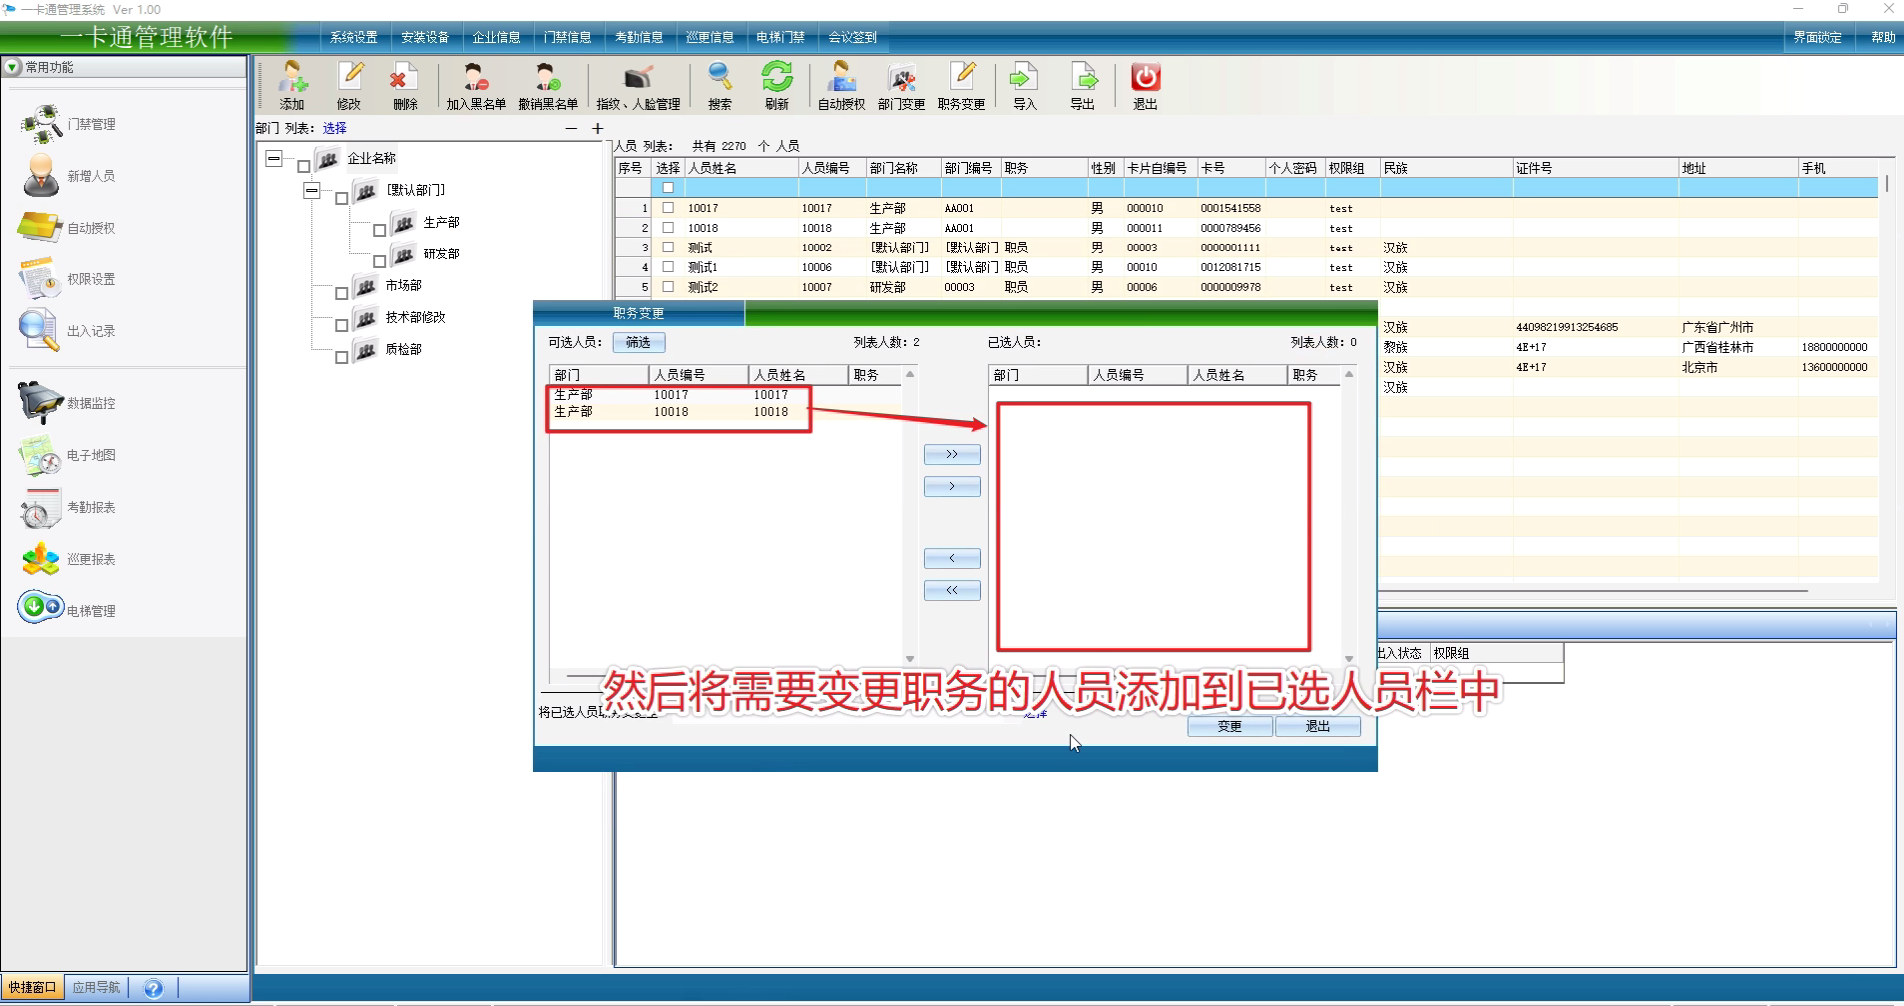Switch to the 应用导航 tab
Image resolution: width=1904 pixels, height=1006 pixels.
click(96, 988)
